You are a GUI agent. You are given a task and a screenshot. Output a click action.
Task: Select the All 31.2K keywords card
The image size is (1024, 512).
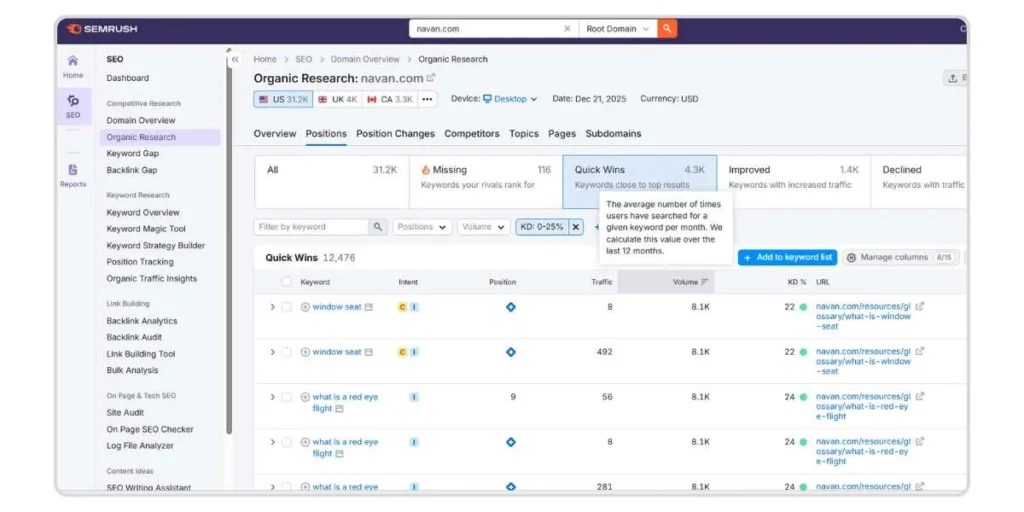[x=332, y=182]
